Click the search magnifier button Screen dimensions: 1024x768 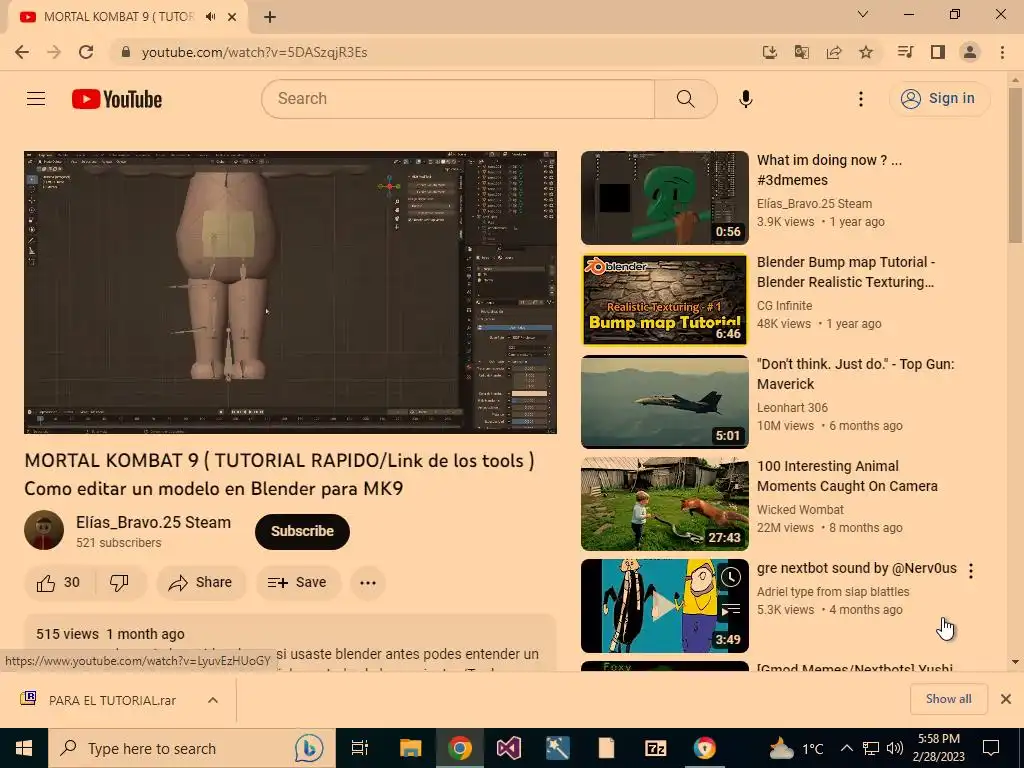[x=686, y=99]
